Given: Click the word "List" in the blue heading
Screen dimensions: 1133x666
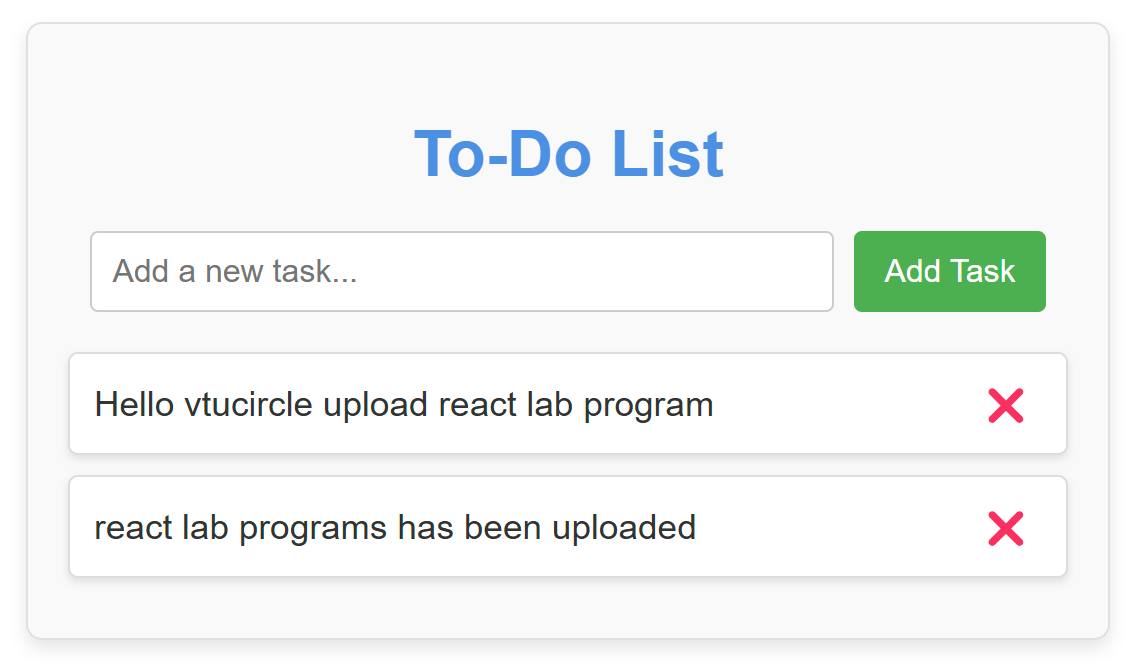Looking at the screenshot, I should [x=668, y=153].
